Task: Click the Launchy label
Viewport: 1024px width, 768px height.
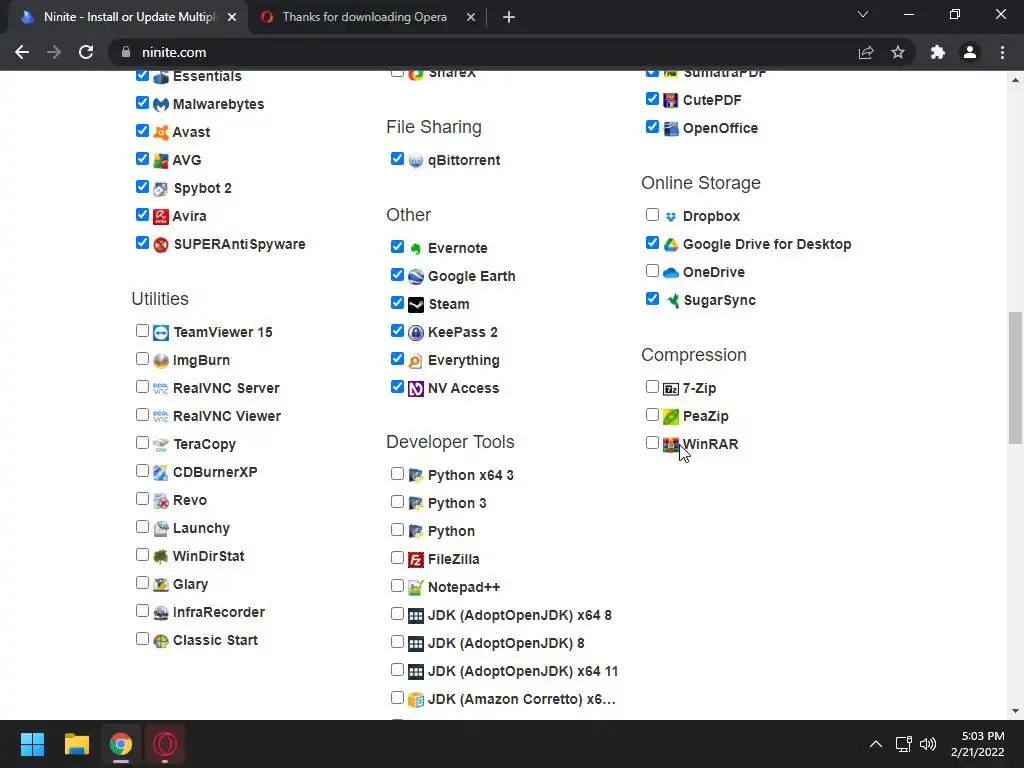Action: [201, 528]
